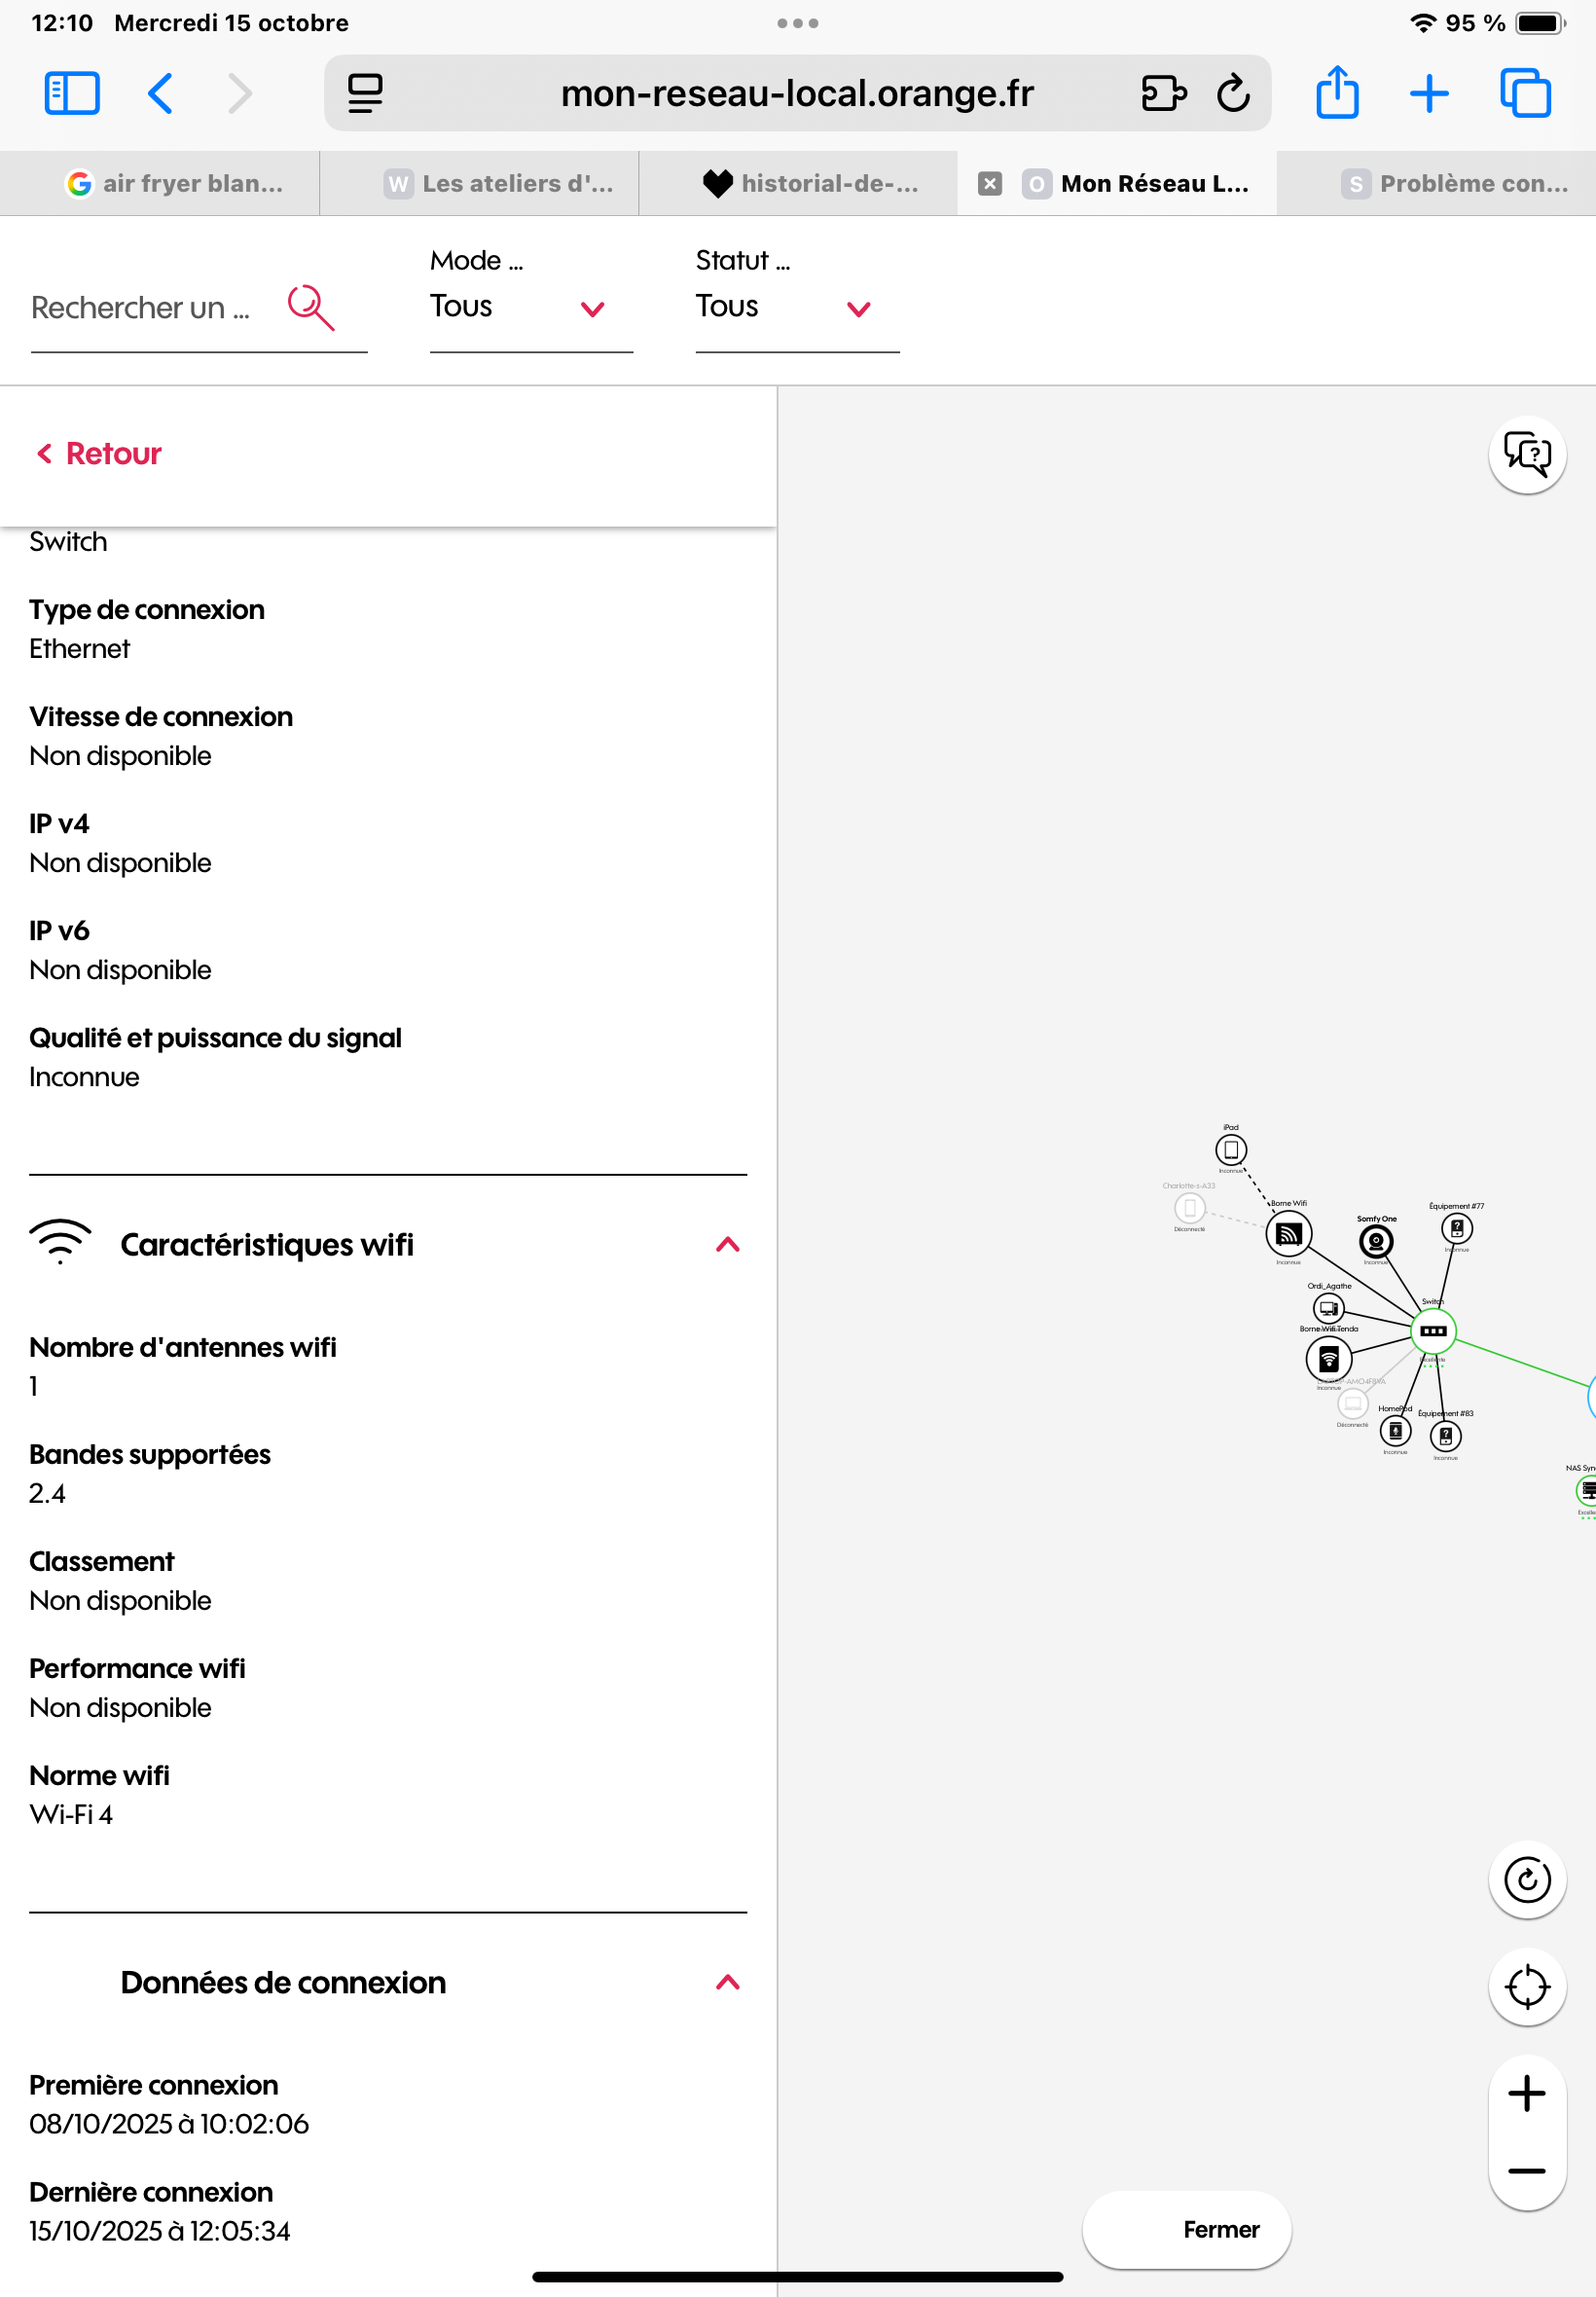The width and height of the screenshot is (1596, 2297).
Task: Click the Borne Wifi node icon
Action: coord(1288,1234)
